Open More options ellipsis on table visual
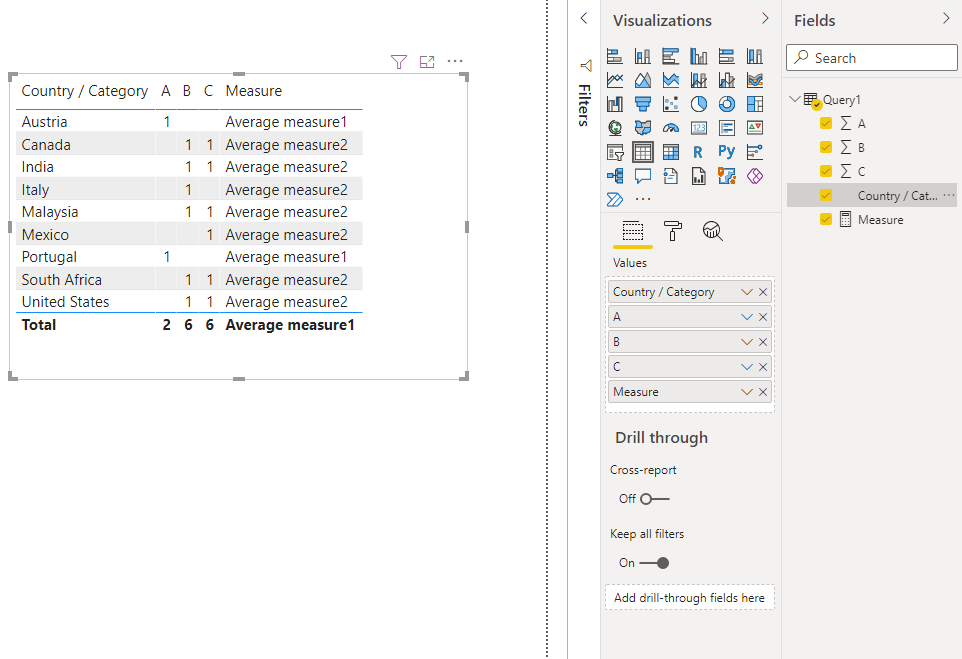This screenshot has height=659, width=962. (455, 61)
